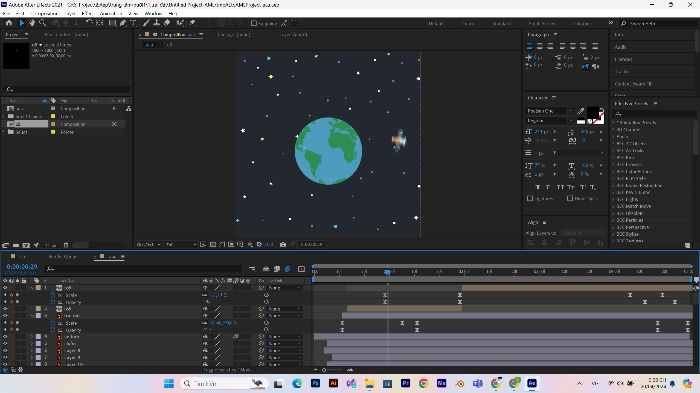Click the timeline Frame Blending icon
The height and width of the screenshot is (393, 700).
(x=277, y=269)
